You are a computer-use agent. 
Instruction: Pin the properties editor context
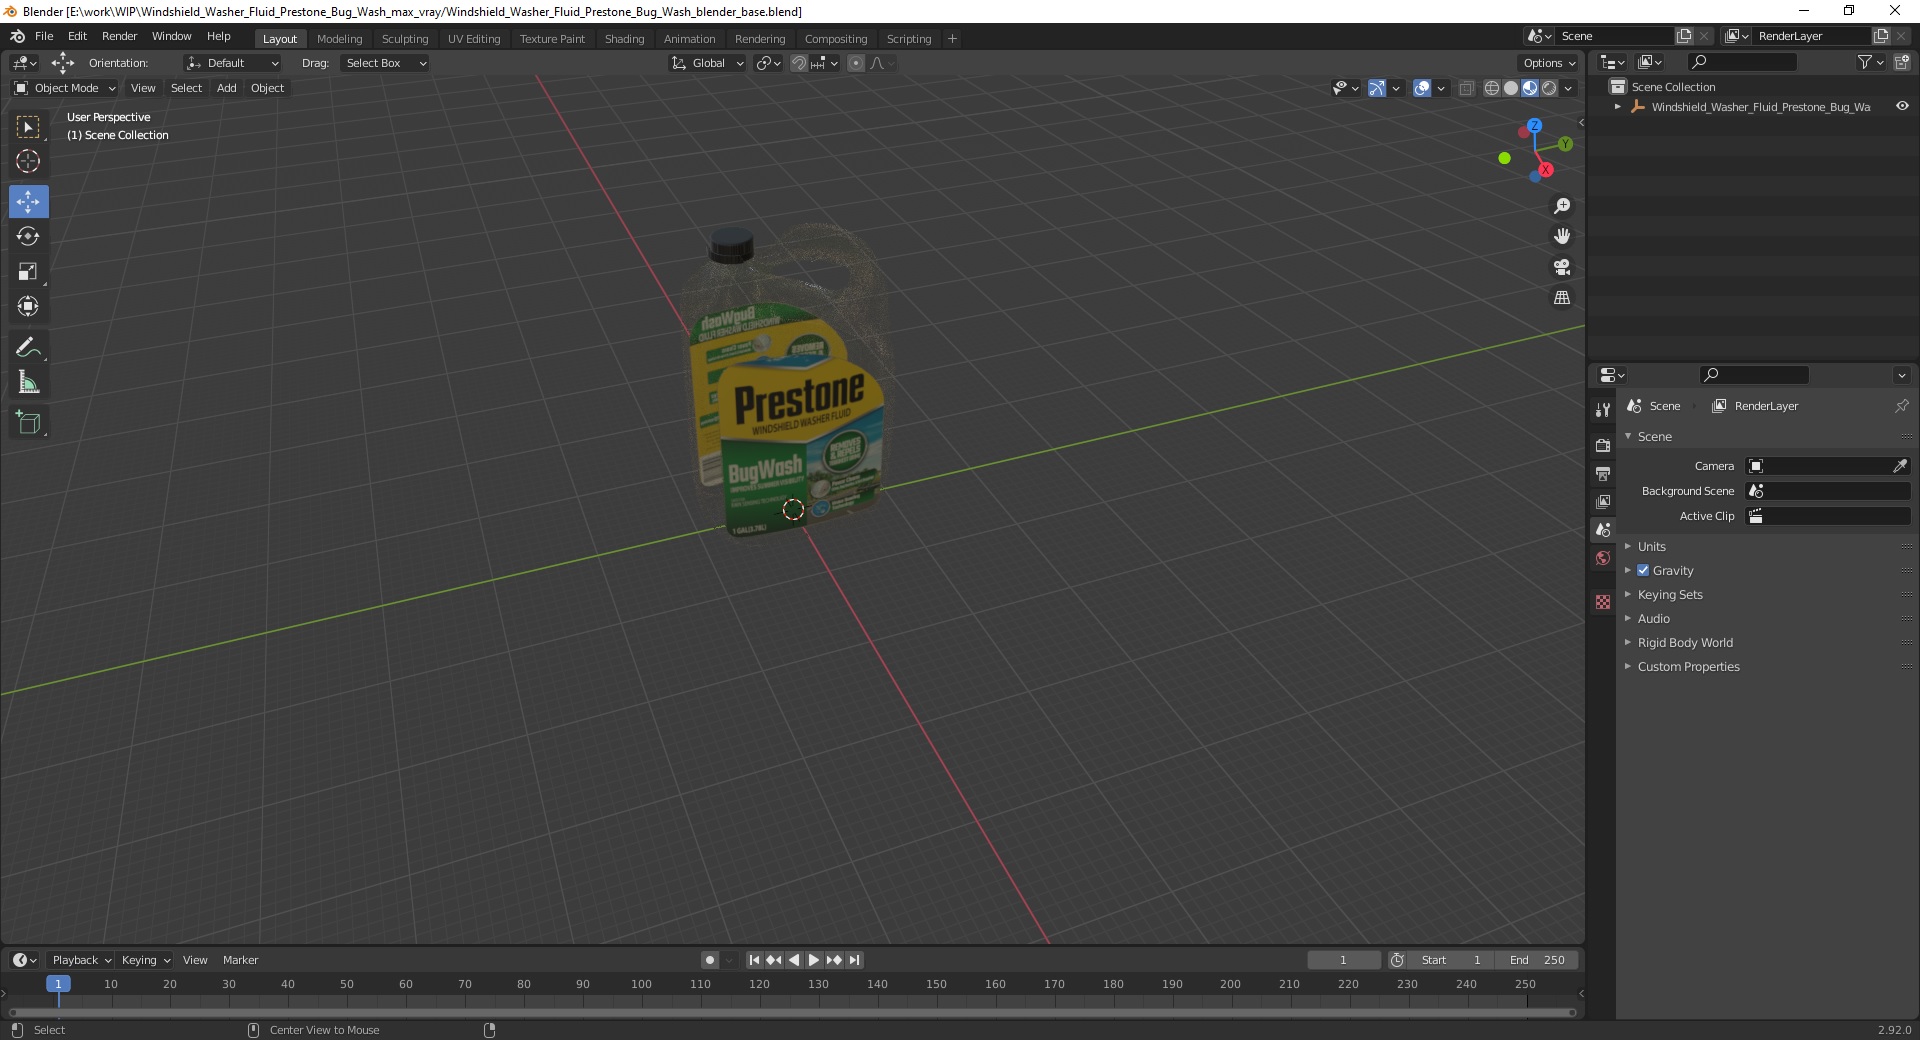click(1901, 406)
